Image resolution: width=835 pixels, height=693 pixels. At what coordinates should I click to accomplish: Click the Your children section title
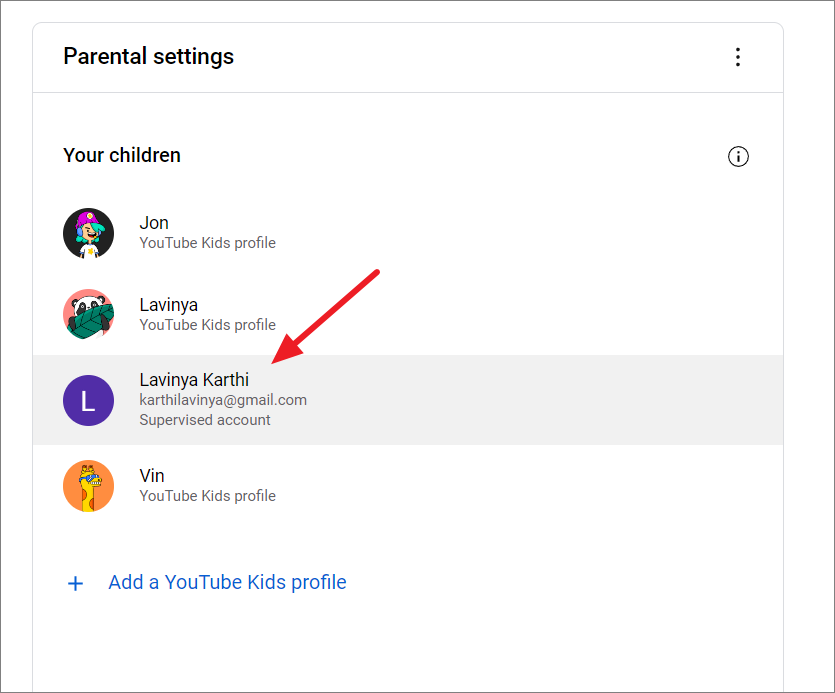coord(121,155)
